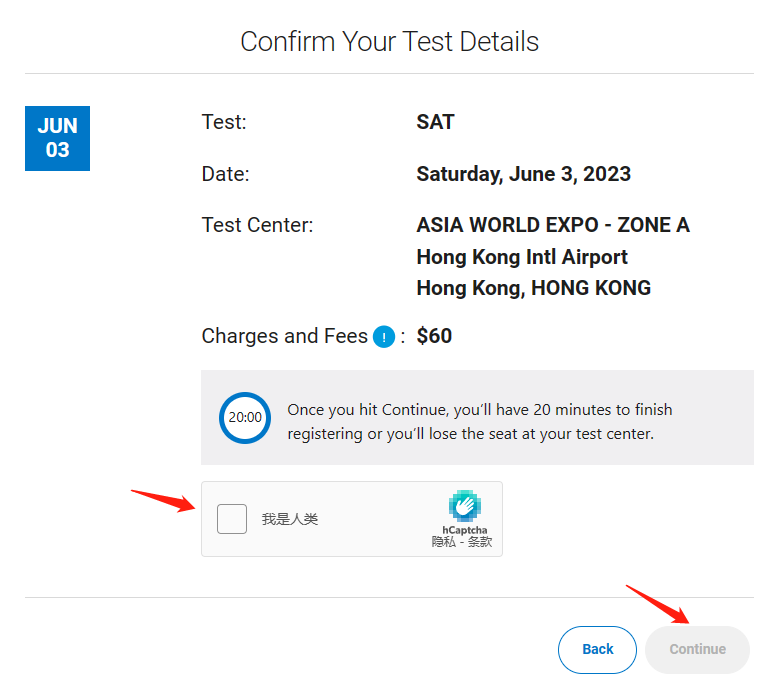This screenshot has width=781, height=685.
Task: Click the Hong Kong Intl Airport line
Action: pyautogui.click(x=522, y=258)
